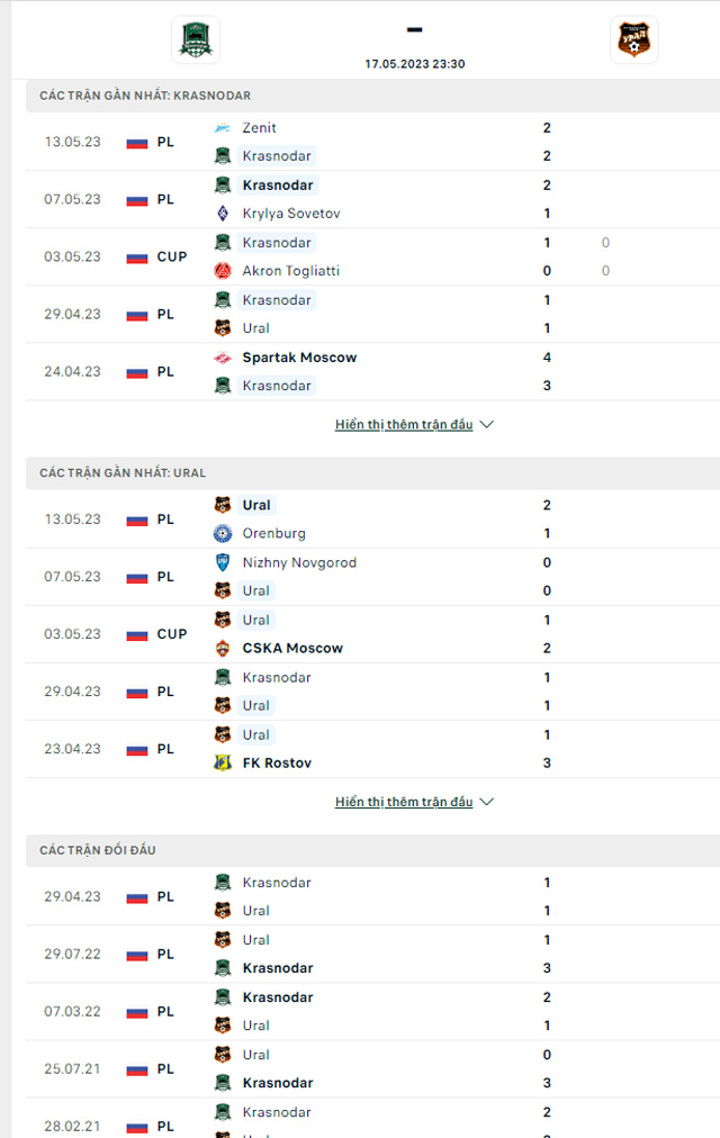Open 'Hiển thị thêm trận đấu' under Krasnodar section
Screen dimensions: 720x1138
tap(404, 425)
